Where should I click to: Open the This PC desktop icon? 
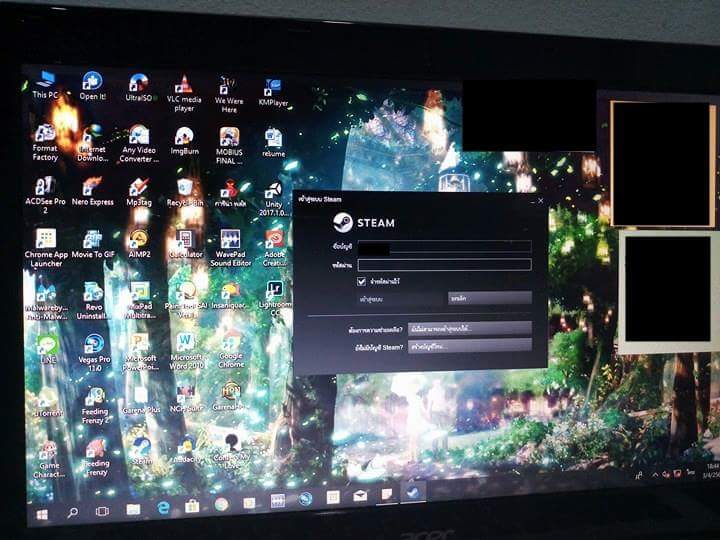[45, 85]
